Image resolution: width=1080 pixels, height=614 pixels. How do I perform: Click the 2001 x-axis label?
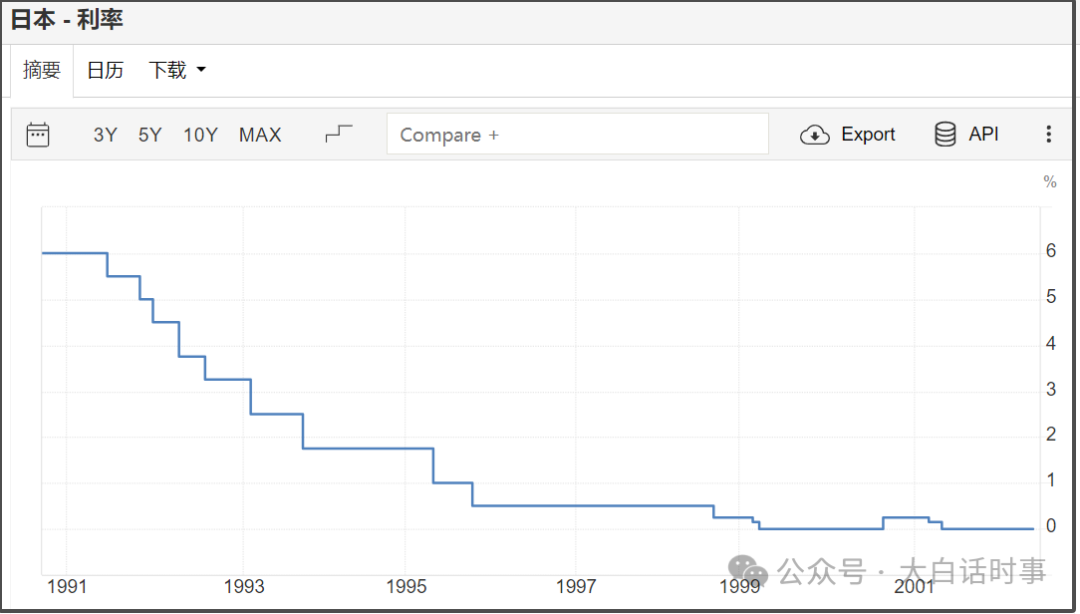point(914,586)
